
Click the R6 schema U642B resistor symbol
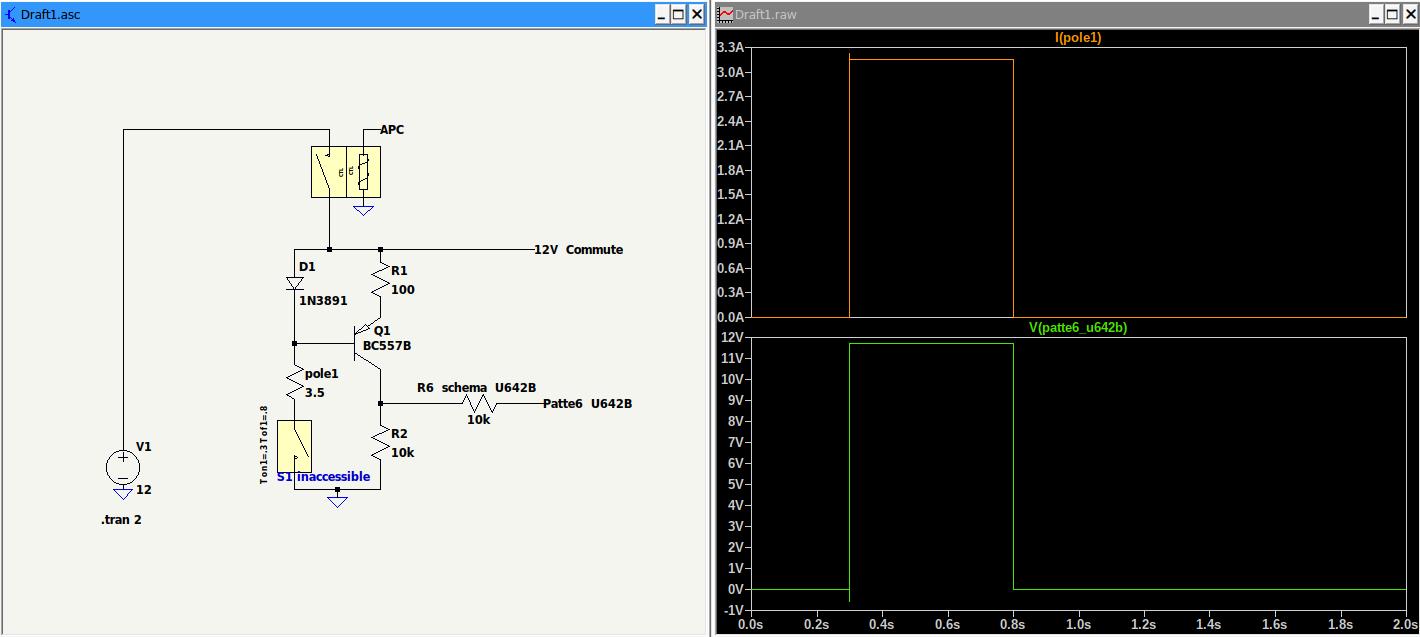point(479,404)
